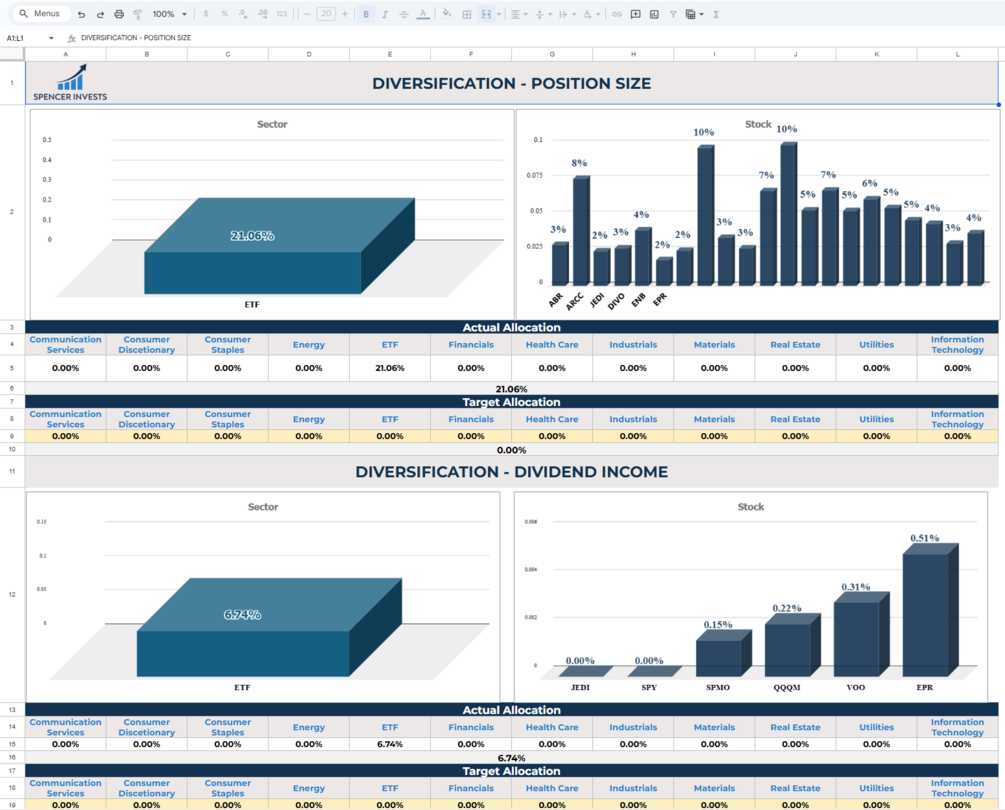Open the Menus search box
The image size is (1005, 810).
40,13
